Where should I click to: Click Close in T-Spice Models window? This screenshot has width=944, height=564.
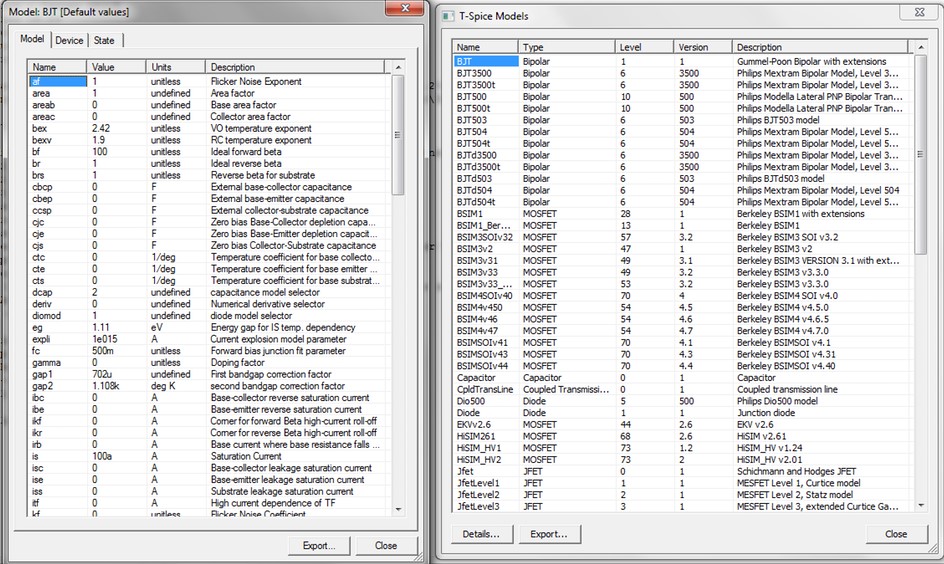896,534
